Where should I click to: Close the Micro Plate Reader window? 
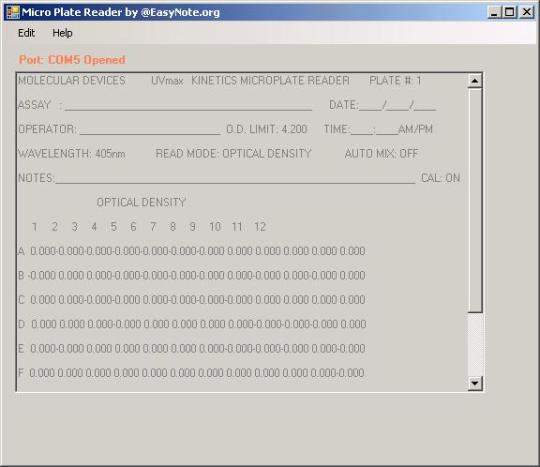[x=527, y=12]
